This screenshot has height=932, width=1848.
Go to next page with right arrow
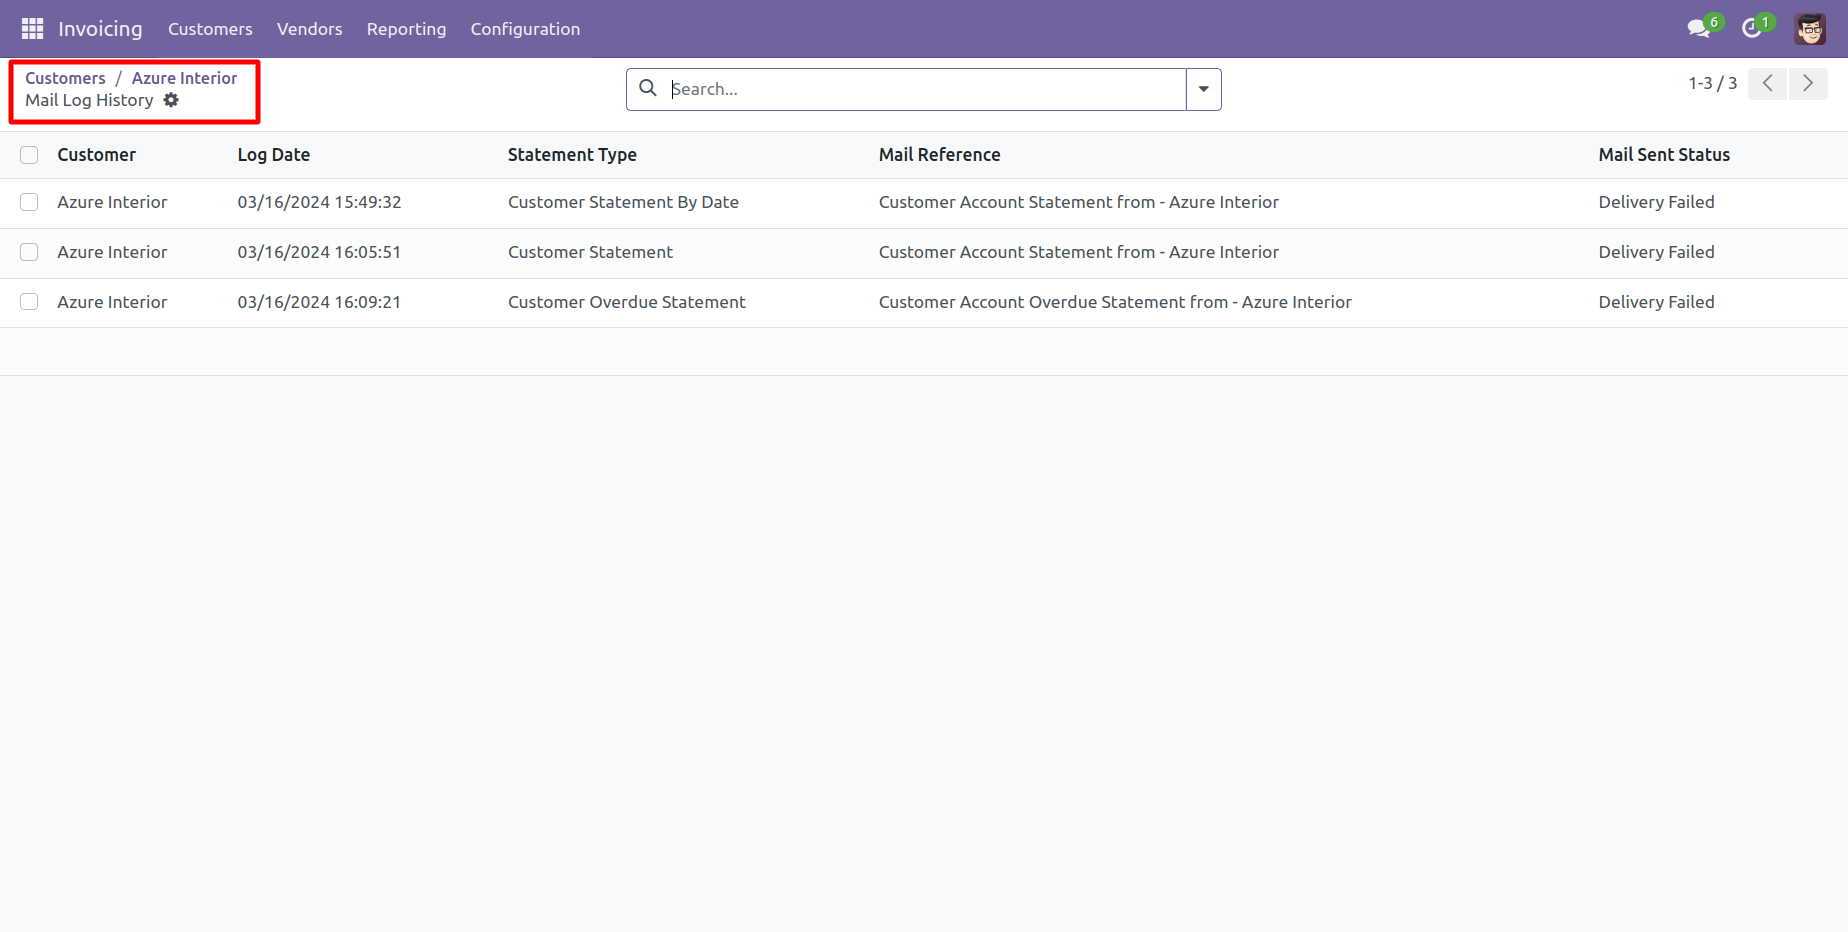pyautogui.click(x=1808, y=84)
